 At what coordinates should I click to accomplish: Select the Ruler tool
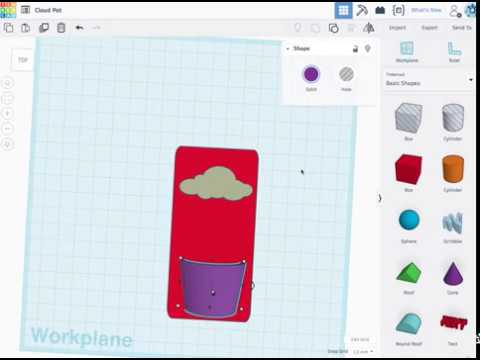pos(454,52)
